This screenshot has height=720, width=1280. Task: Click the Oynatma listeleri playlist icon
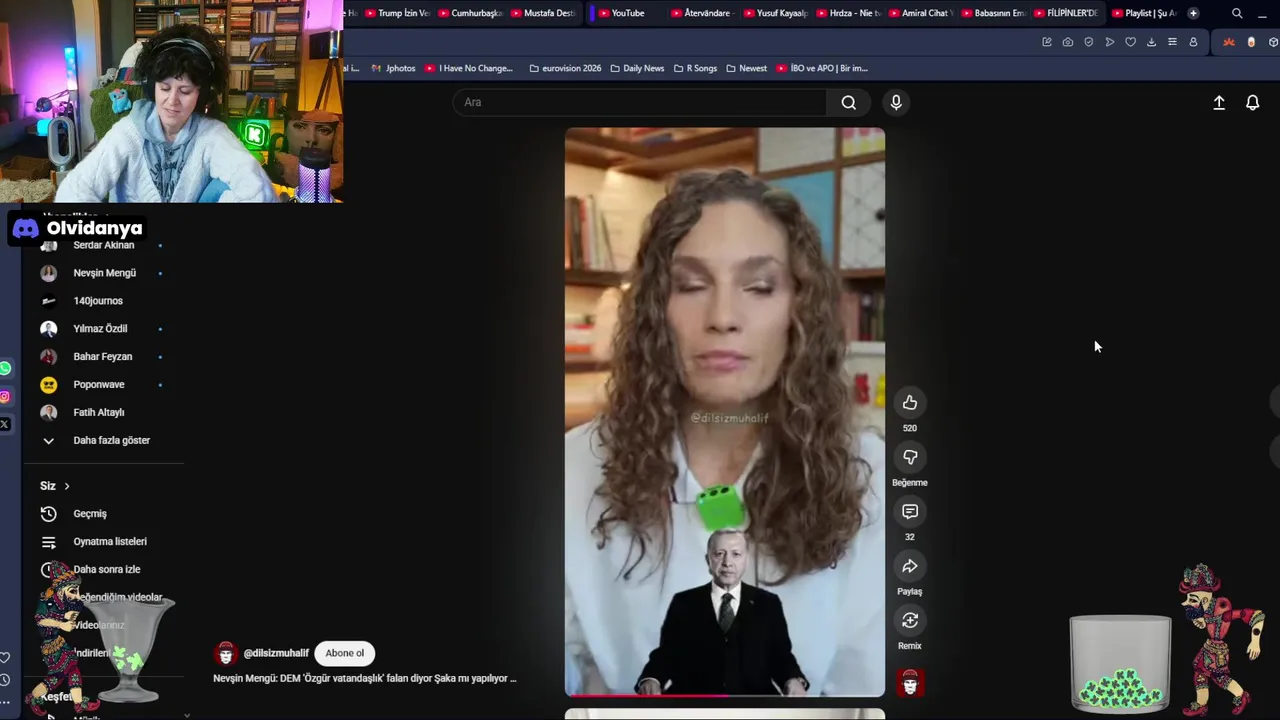click(48, 542)
